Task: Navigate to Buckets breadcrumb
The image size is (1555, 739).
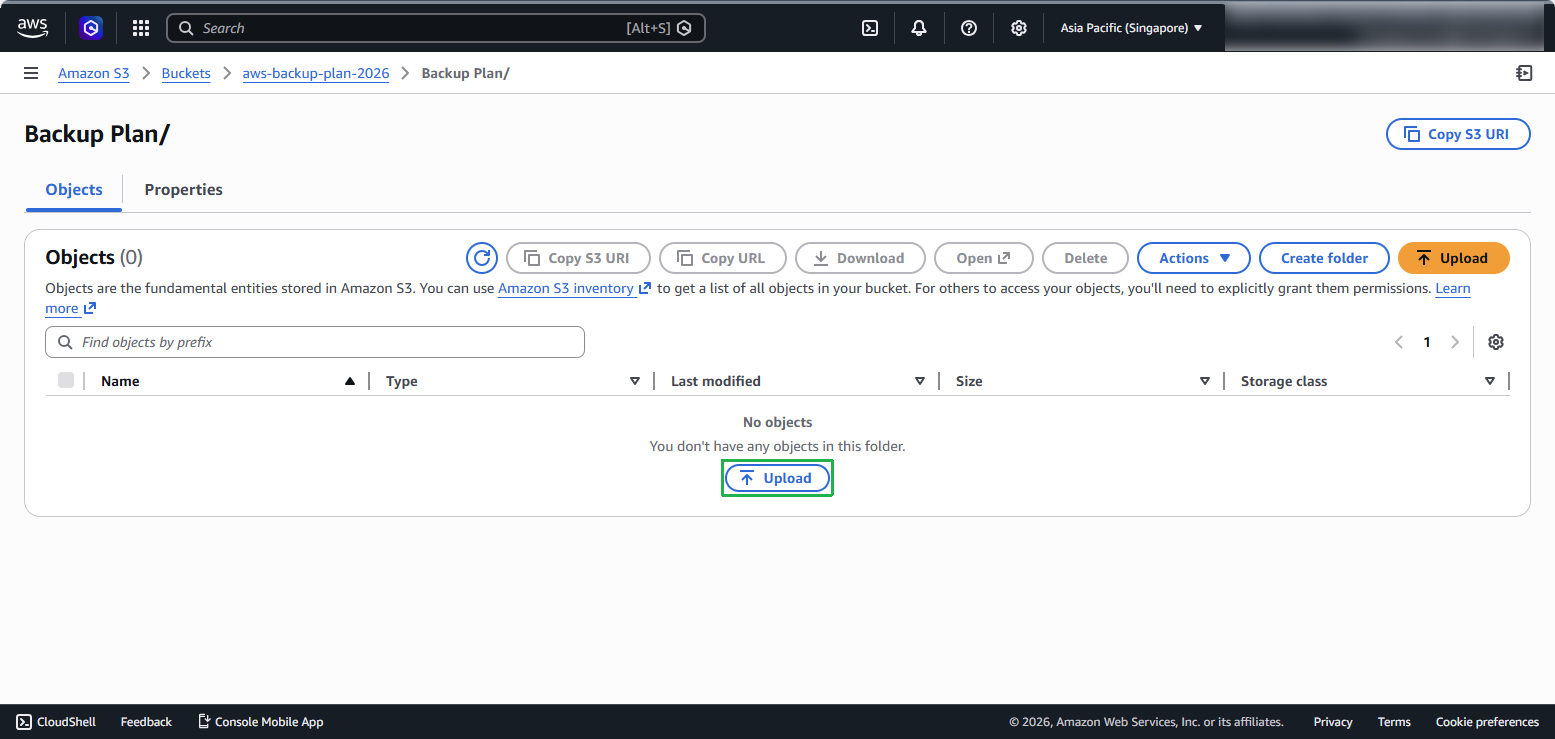Action: [186, 73]
